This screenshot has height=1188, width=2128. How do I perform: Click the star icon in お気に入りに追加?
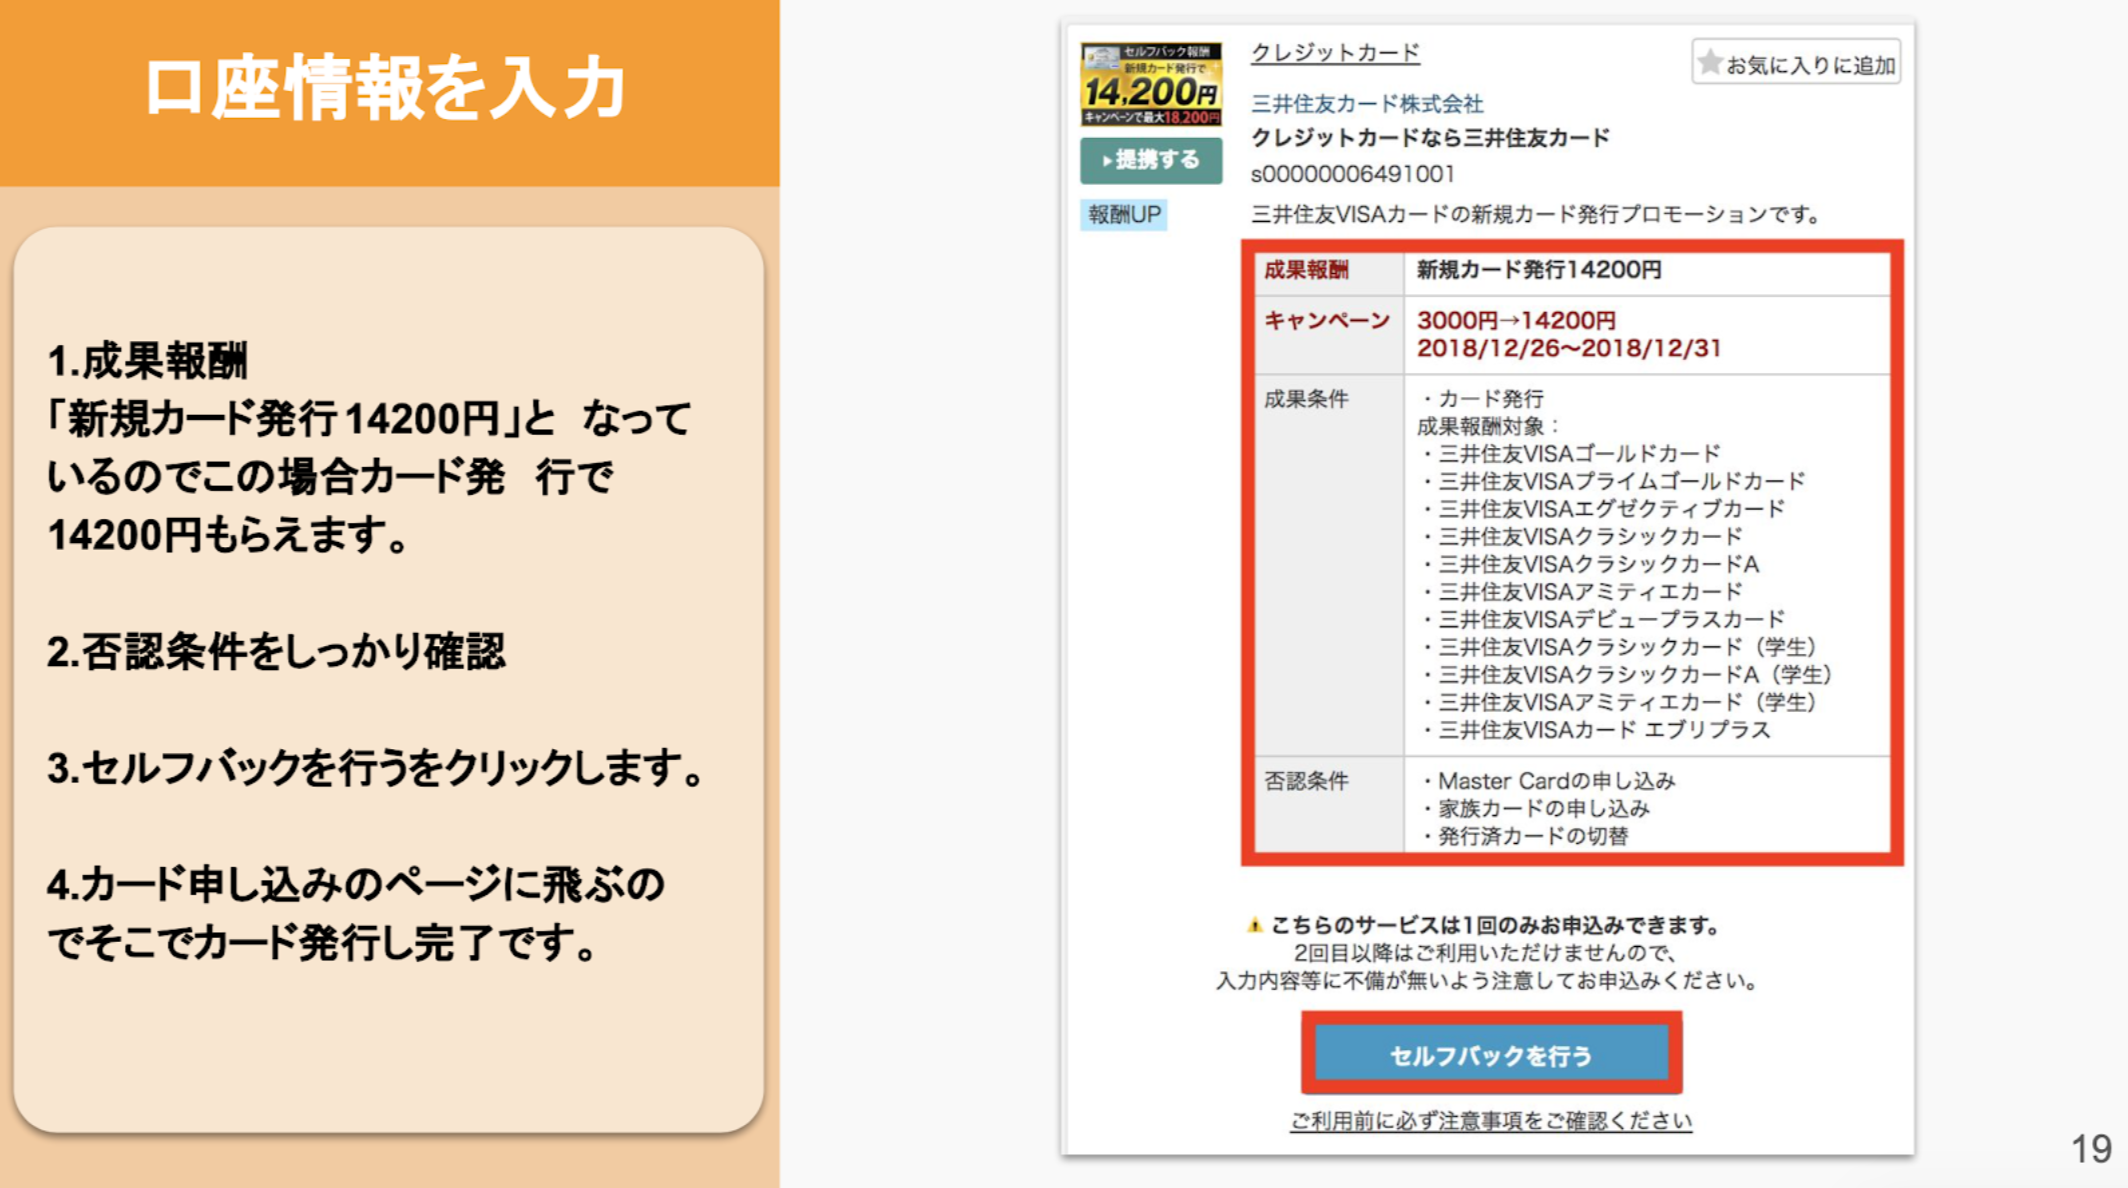coord(1710,63)
